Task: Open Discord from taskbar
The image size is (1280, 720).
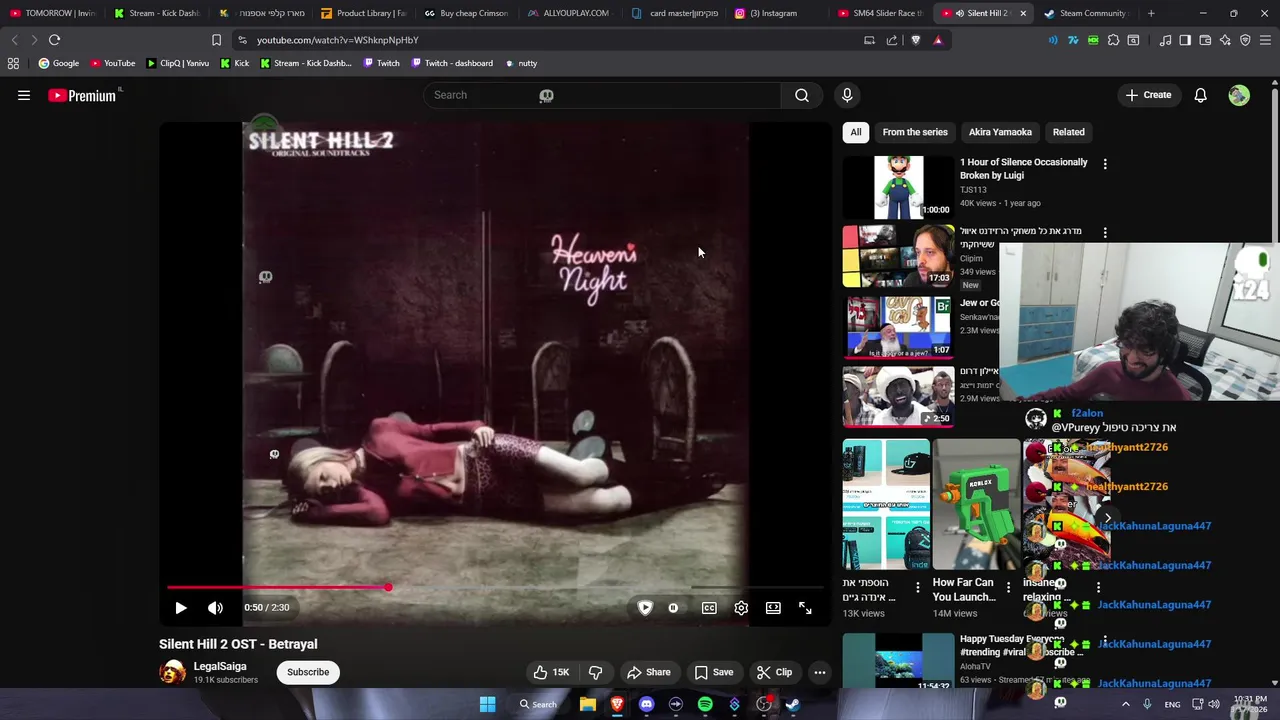Action: point(646,704)
